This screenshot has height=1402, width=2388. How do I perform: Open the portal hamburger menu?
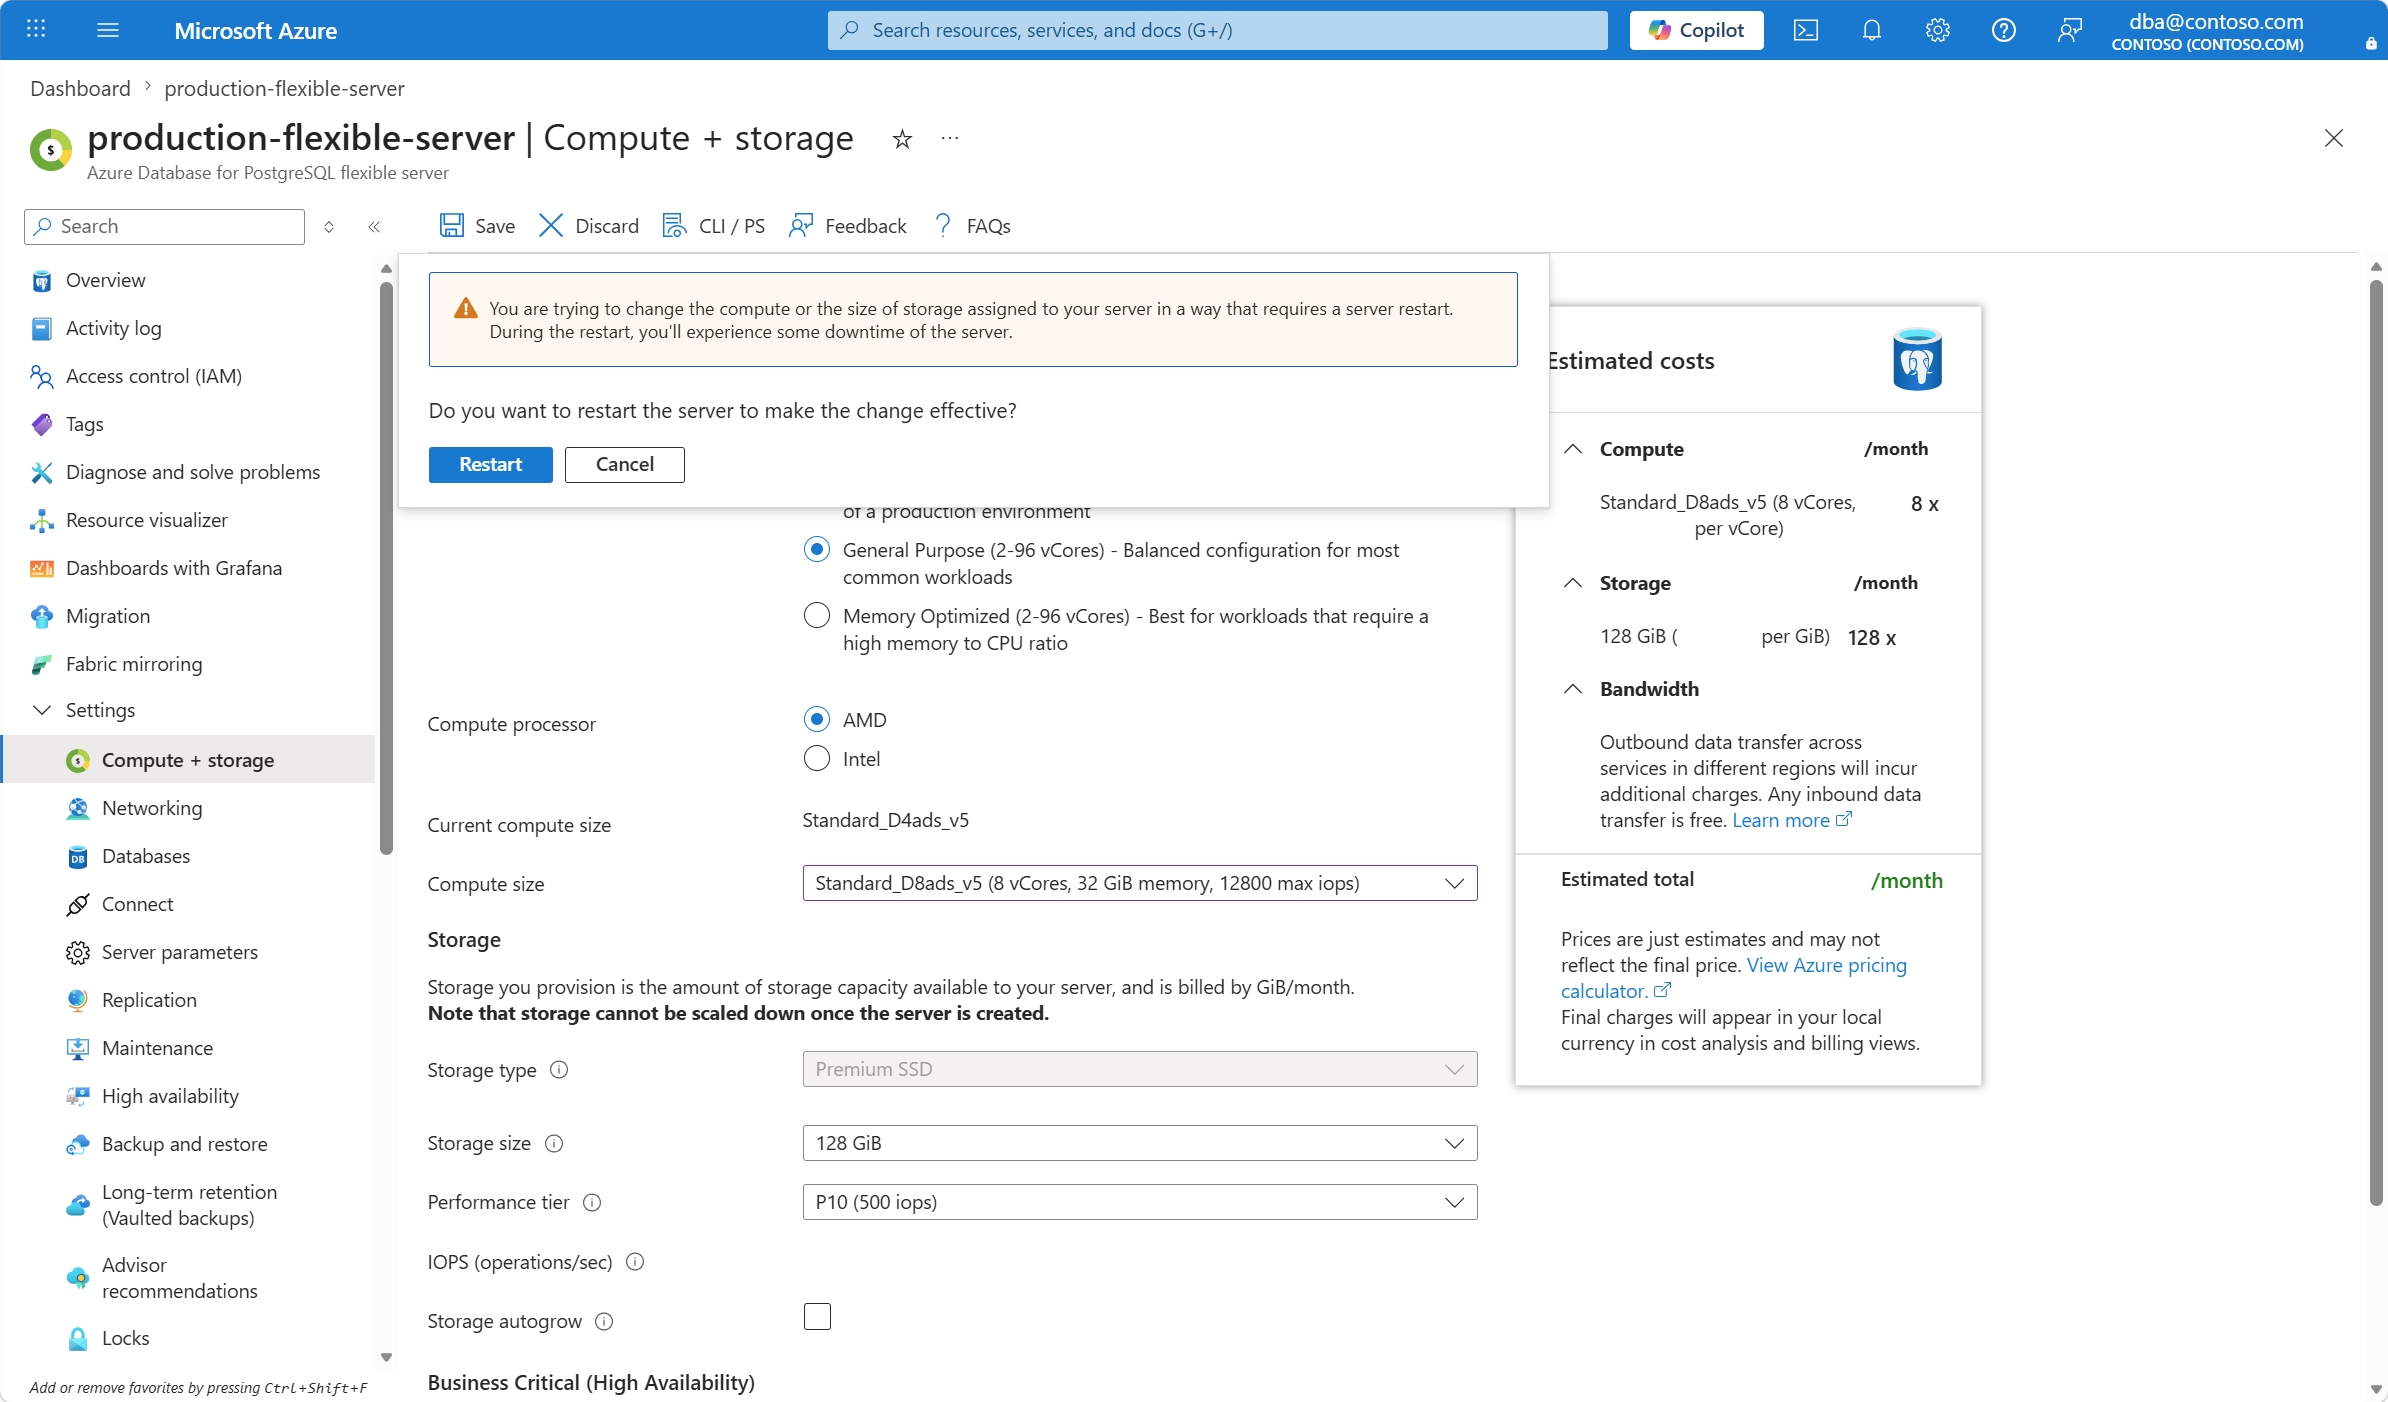click(x=108, y=30)
